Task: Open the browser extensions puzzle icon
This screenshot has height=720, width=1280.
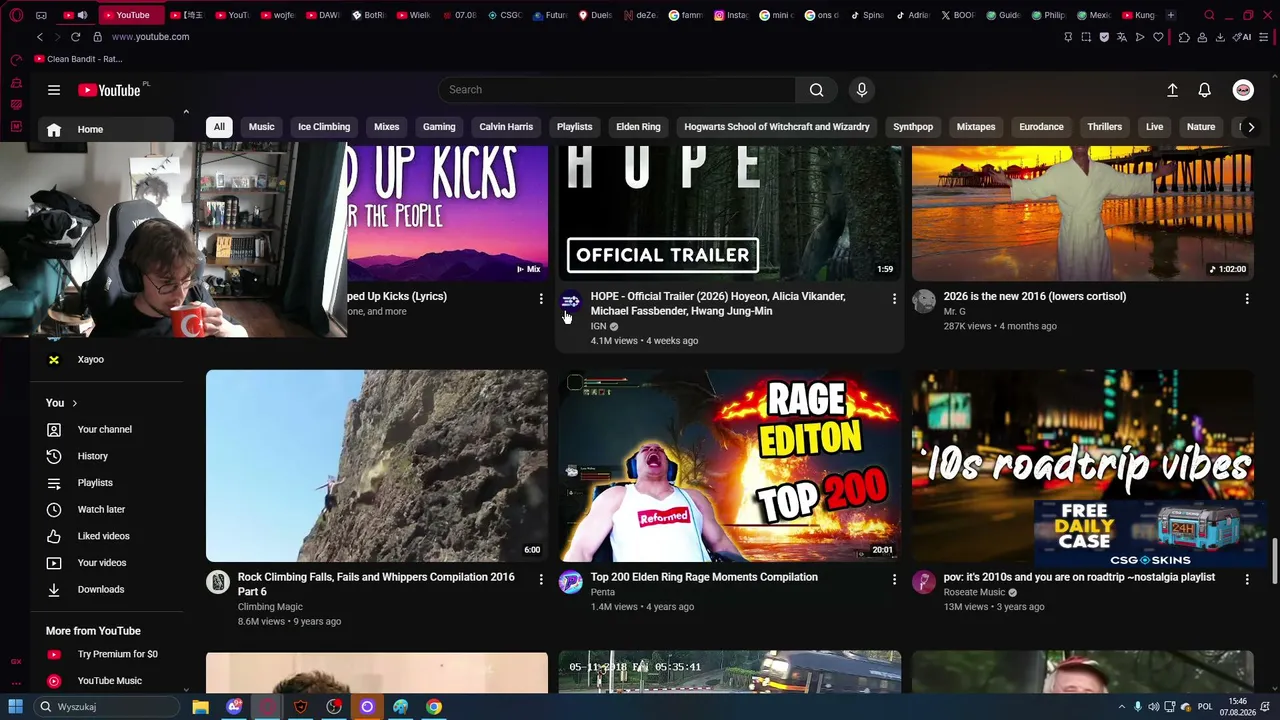Action: coord(1184,37)
